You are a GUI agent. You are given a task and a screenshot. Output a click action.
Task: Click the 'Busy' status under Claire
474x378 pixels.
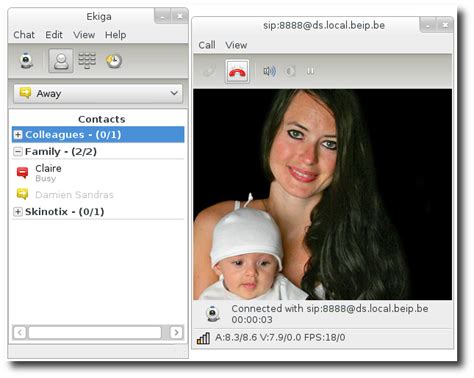(x=46, y=179)
